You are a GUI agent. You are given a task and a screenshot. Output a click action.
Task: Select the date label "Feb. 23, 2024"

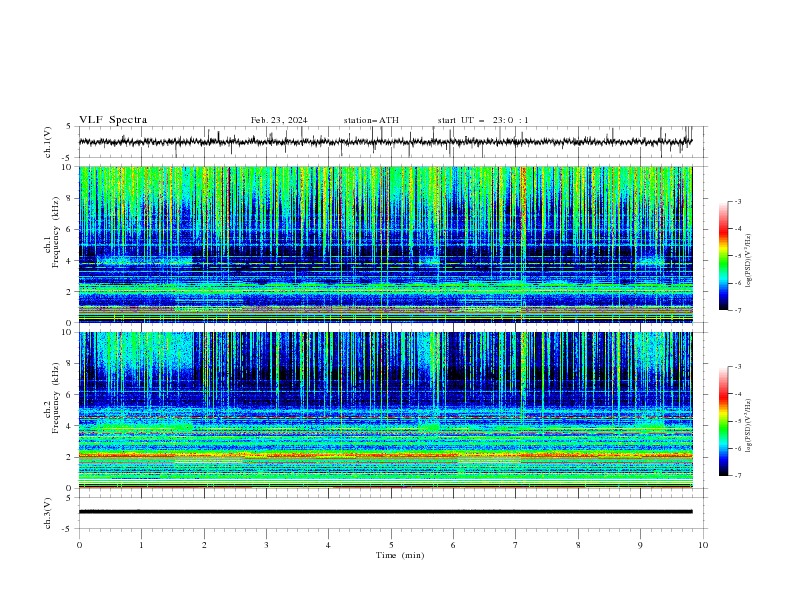(x=279, y=120)
